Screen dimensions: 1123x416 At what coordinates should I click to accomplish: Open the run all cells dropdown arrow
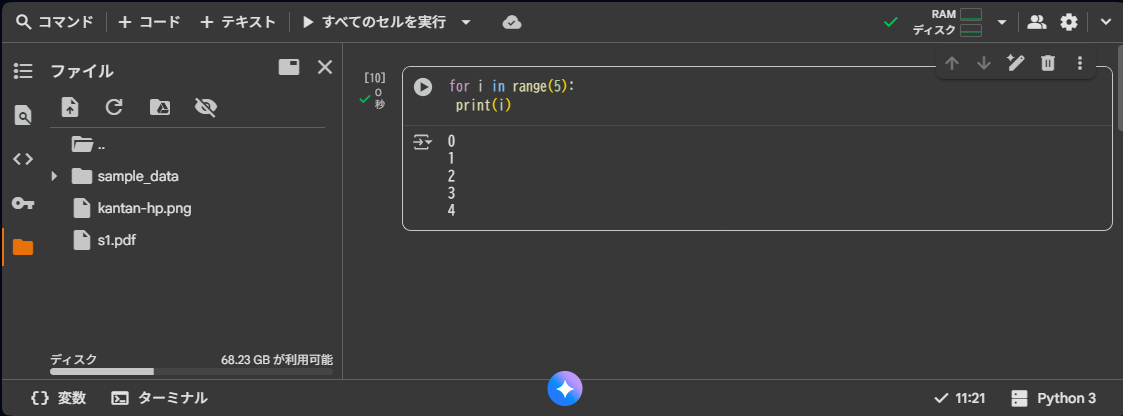pyautogui.click(x=466, y=22)
